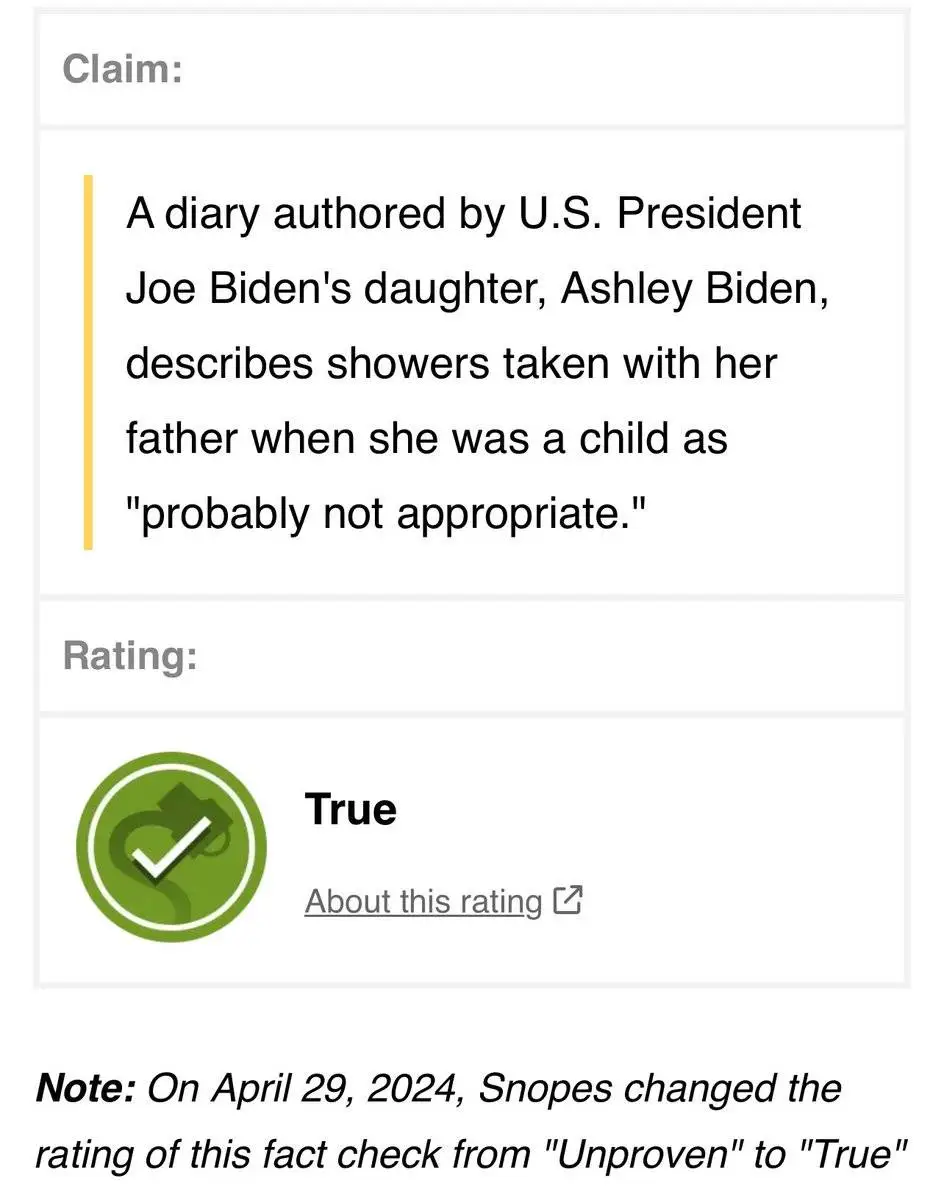Image resolution: width=944 pixels, height=1200 pixels.
Task: Click the external link icon beside About this rating
Action: pos(567,900)
